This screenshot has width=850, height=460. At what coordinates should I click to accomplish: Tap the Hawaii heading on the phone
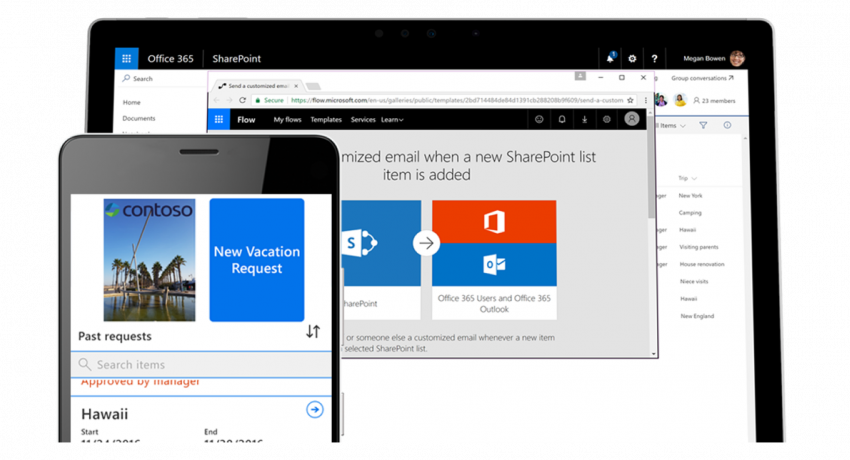click(105, 414)
